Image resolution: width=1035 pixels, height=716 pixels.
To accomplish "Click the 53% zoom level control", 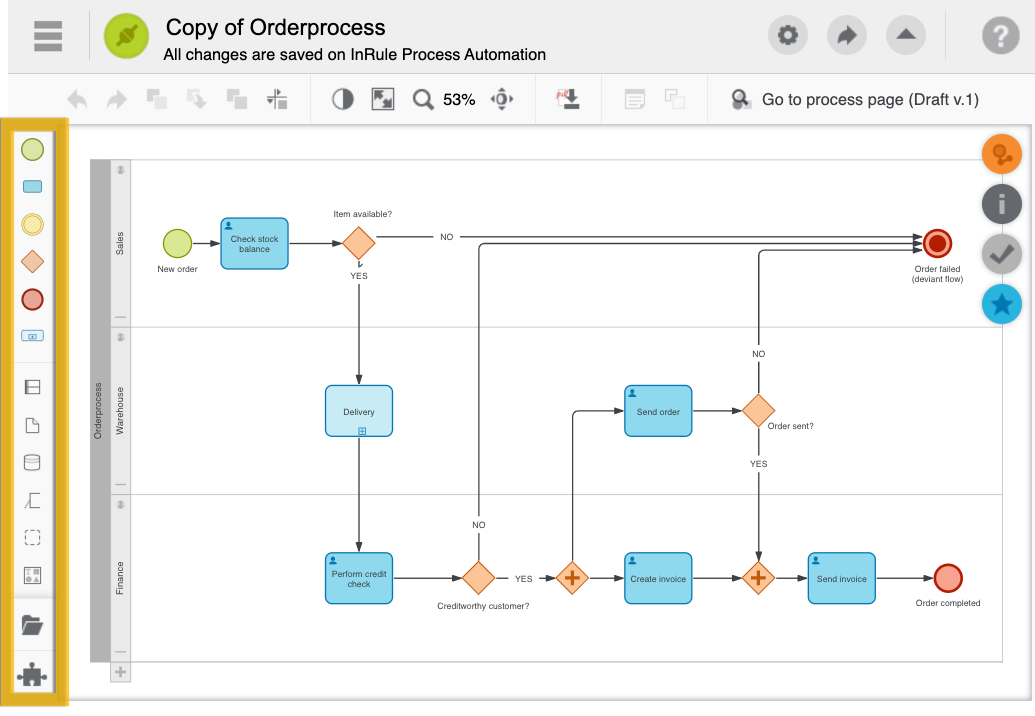I will click(x=458, y=99).
